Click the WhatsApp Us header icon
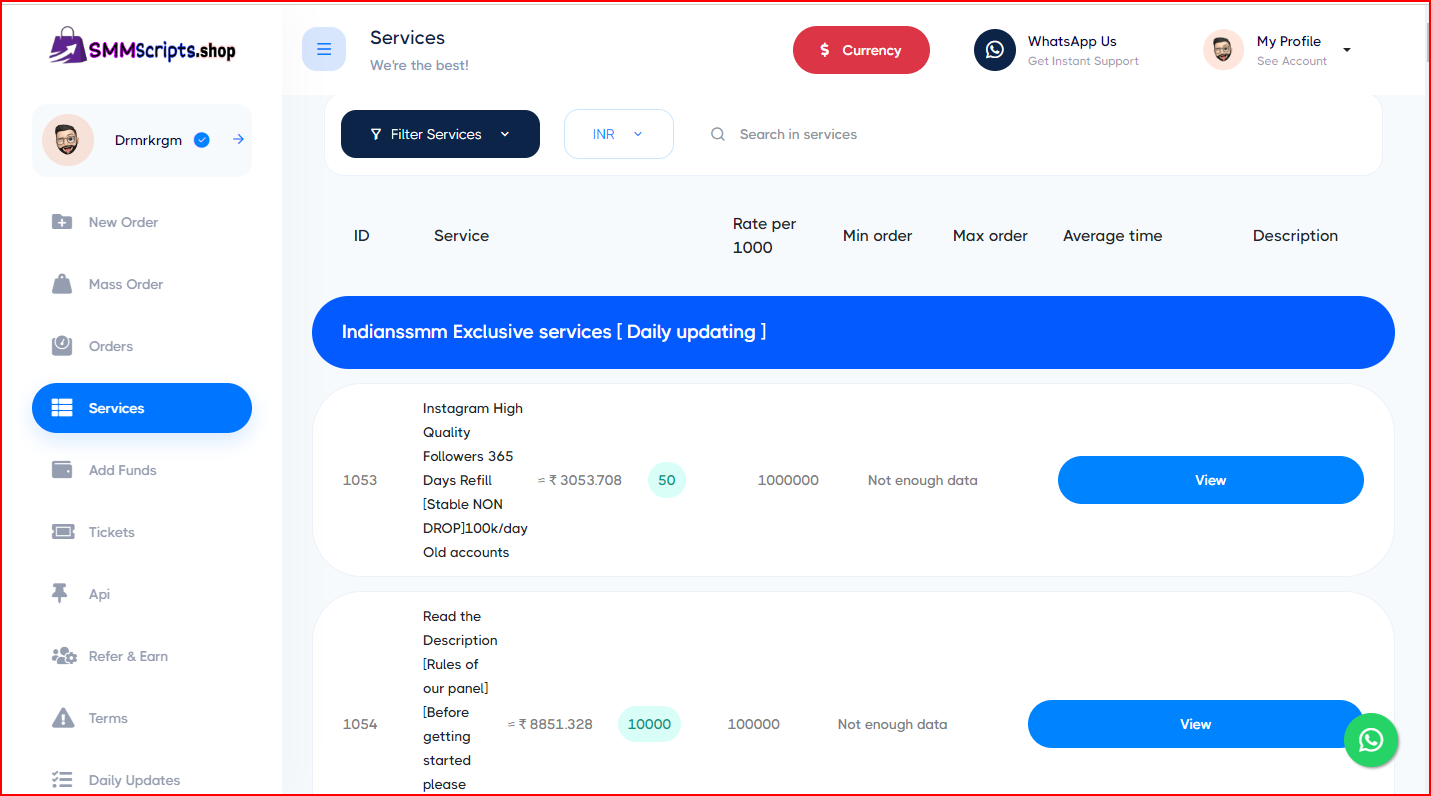The width and height of the screenshot is (1431, 796). pos(994,50)
